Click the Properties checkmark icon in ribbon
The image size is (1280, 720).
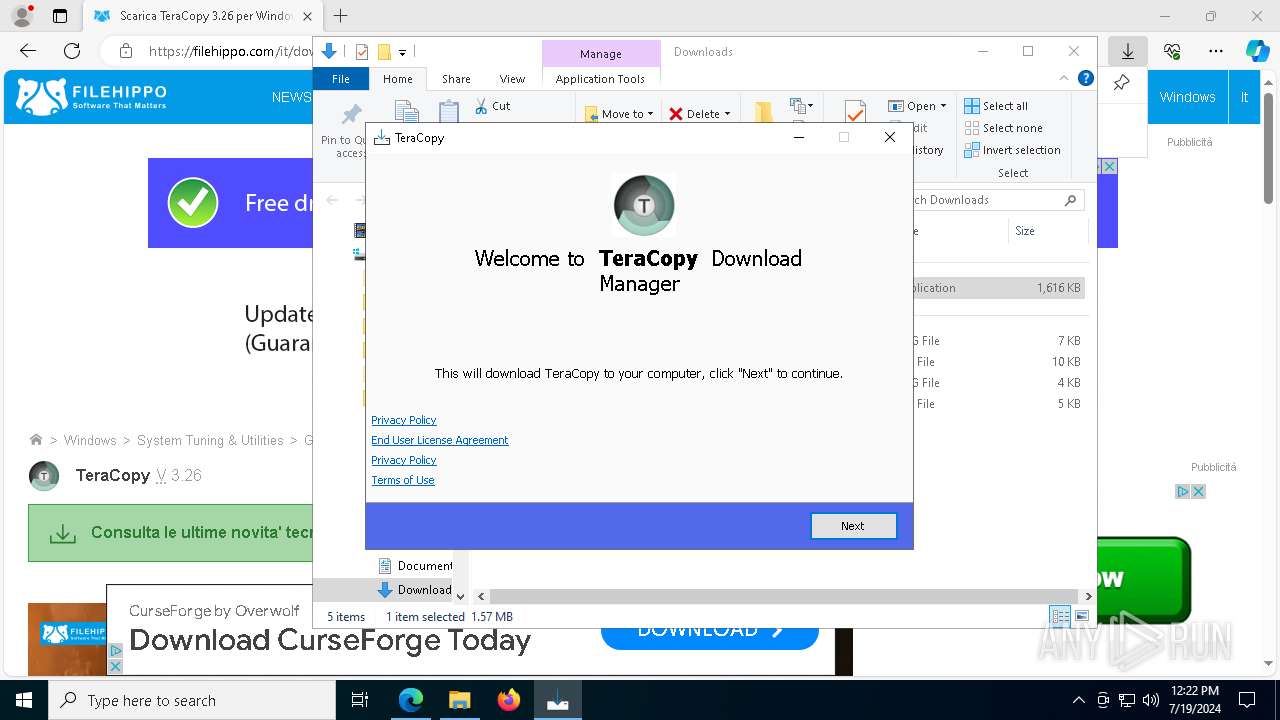point(855,112)
